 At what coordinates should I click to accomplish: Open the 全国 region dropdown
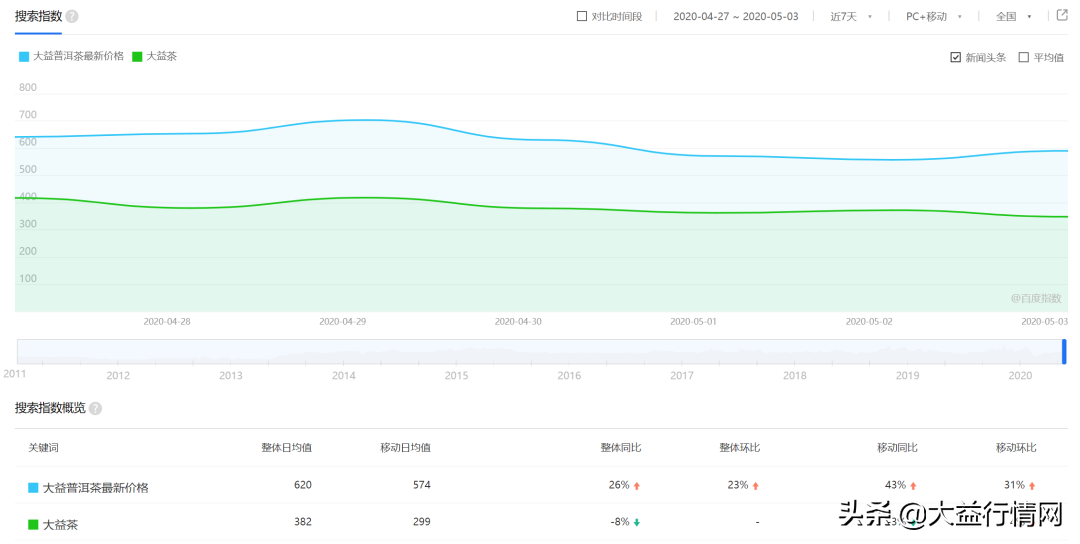[1014, 17]
